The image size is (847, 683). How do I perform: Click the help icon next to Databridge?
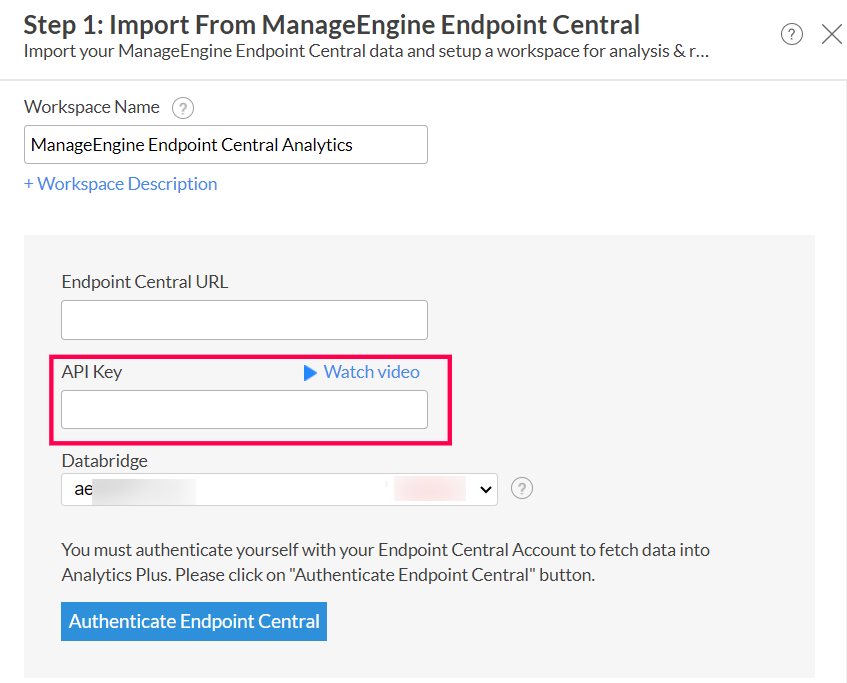coord(522,489)
